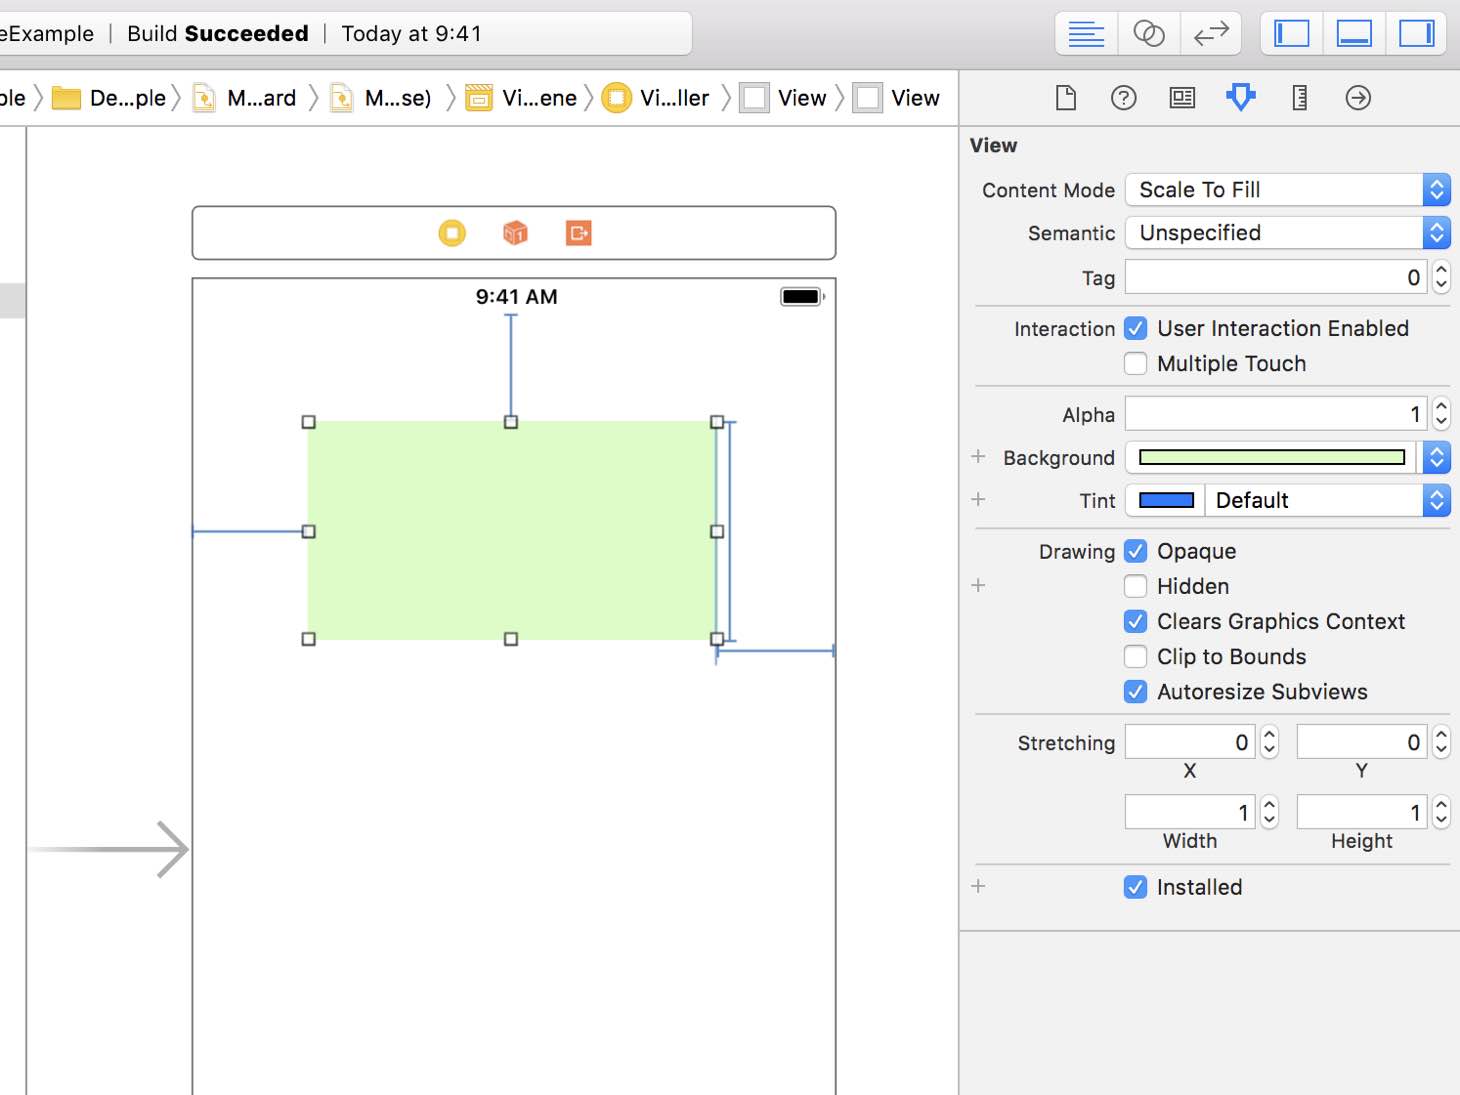This screenshot has height=1095, width=1460.
Task: Enable Clip to Bounds
Action: point(1136,656)
